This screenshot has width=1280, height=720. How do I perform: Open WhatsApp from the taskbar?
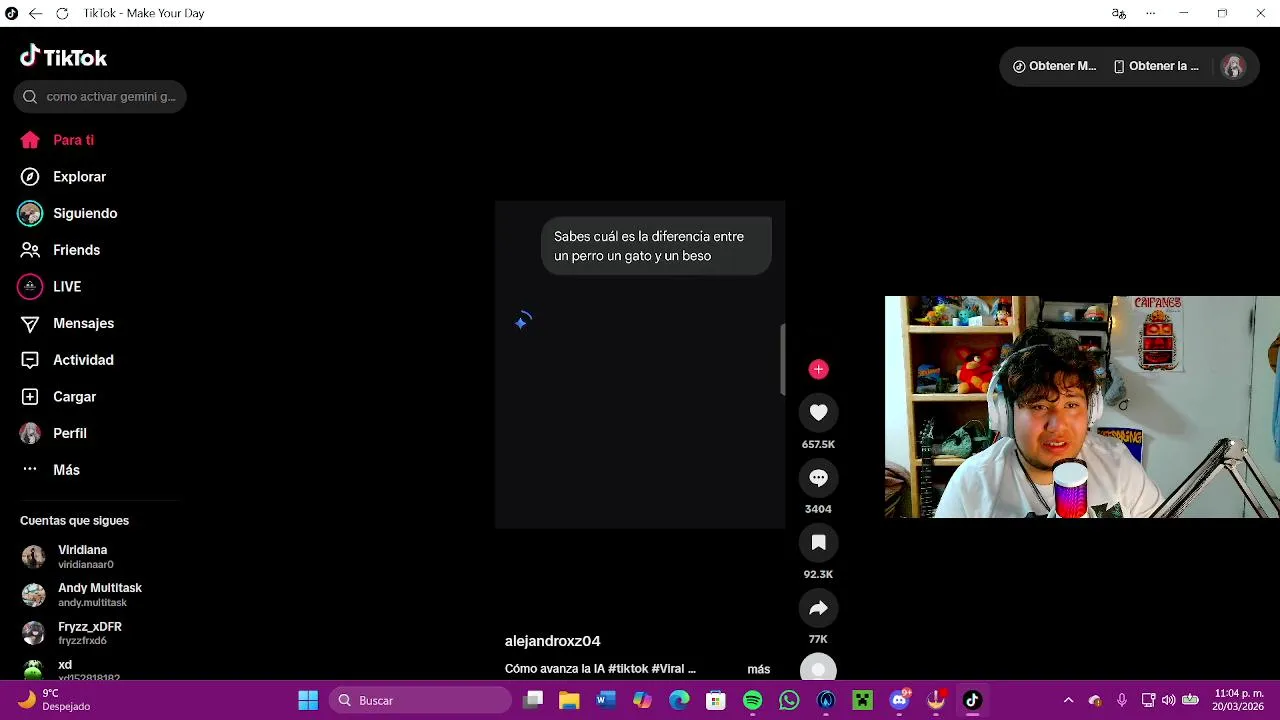click(790, 700)
